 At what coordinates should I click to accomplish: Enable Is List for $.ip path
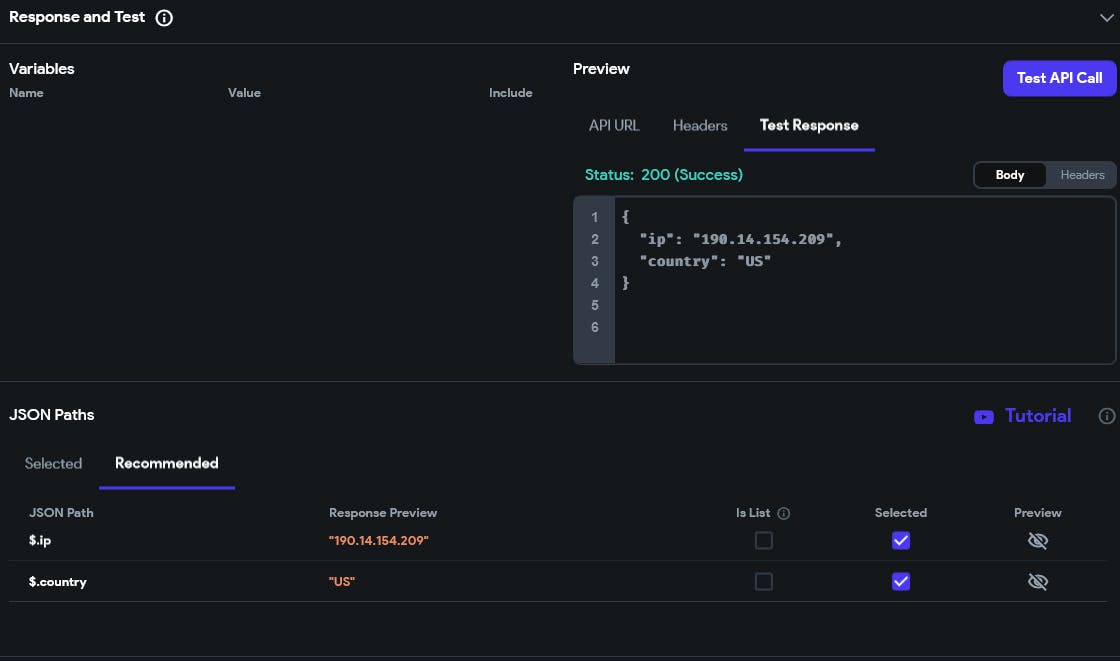coord(764,541)
